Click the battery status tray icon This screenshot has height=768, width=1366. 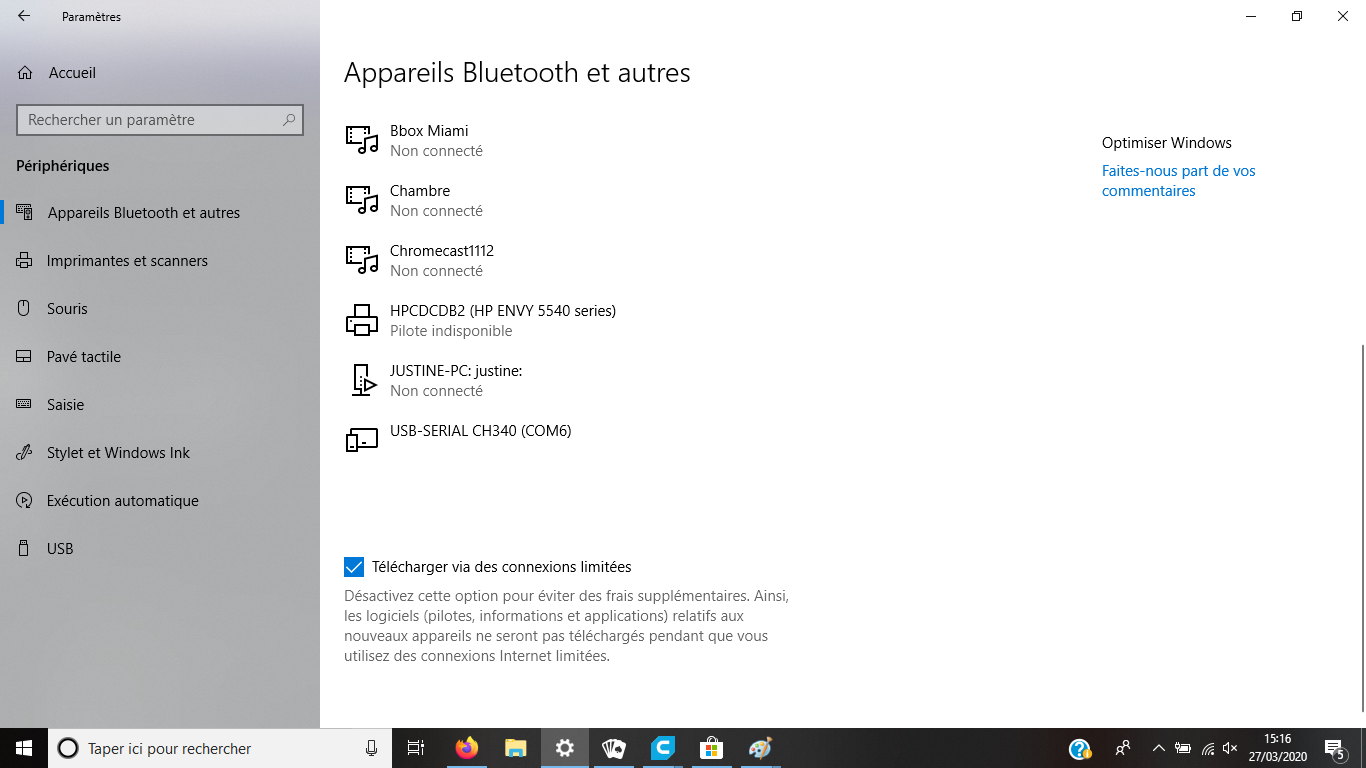click(1183, 748)
